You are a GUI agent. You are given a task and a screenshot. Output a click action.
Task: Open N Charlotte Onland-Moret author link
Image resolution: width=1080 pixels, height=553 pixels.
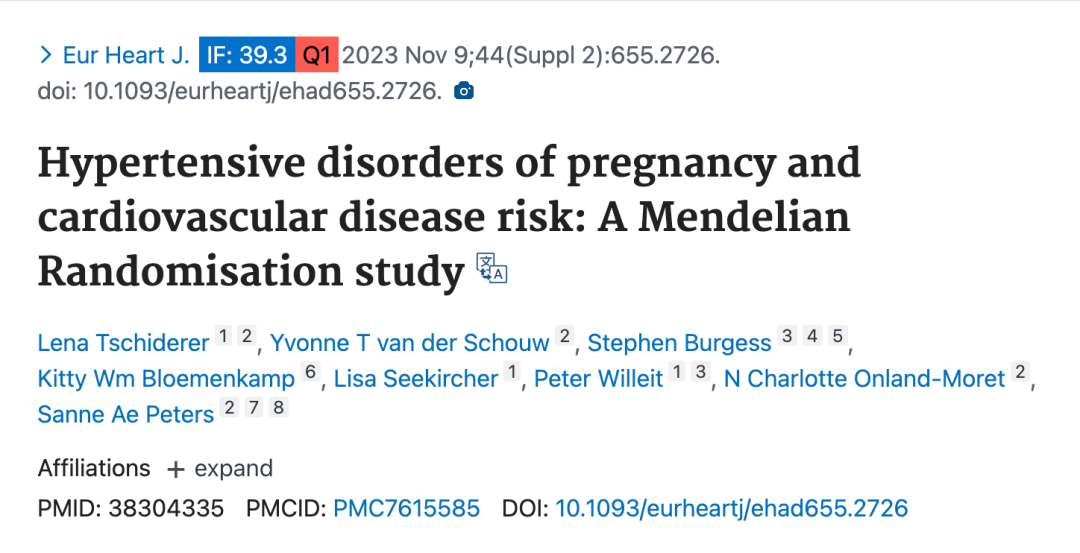864,379
